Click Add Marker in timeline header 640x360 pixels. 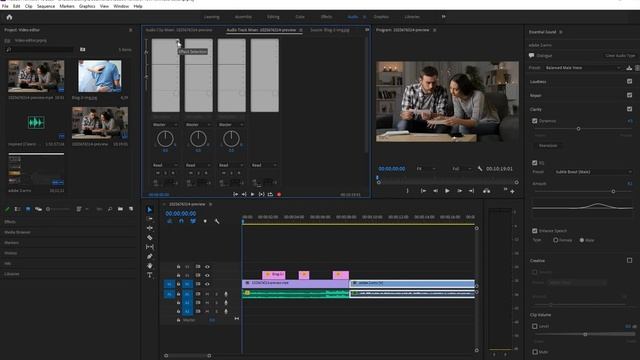coord(205,221)
